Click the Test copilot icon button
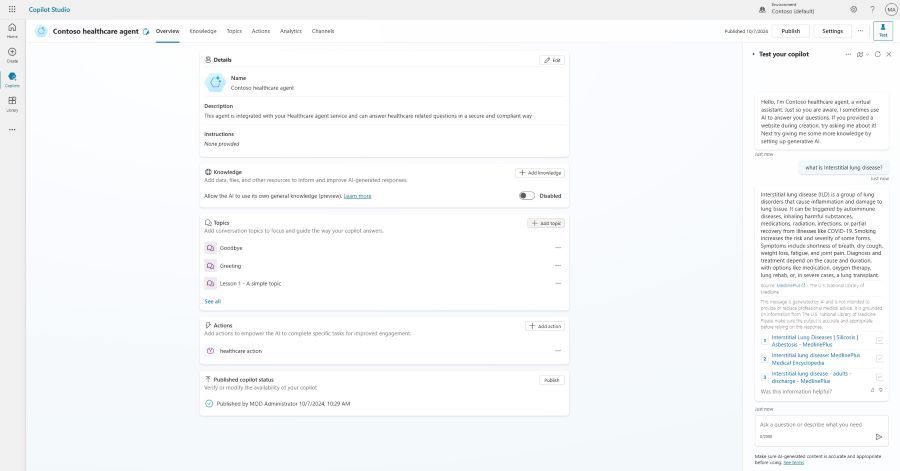This screenshot has width=900, height=471. 883,31
